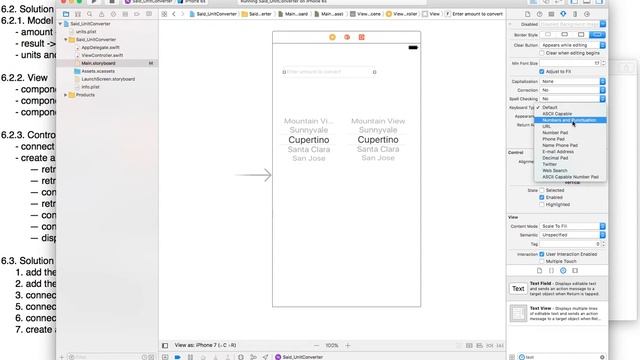
Task: Open units.plist in navigator
Action: point(86,31)
